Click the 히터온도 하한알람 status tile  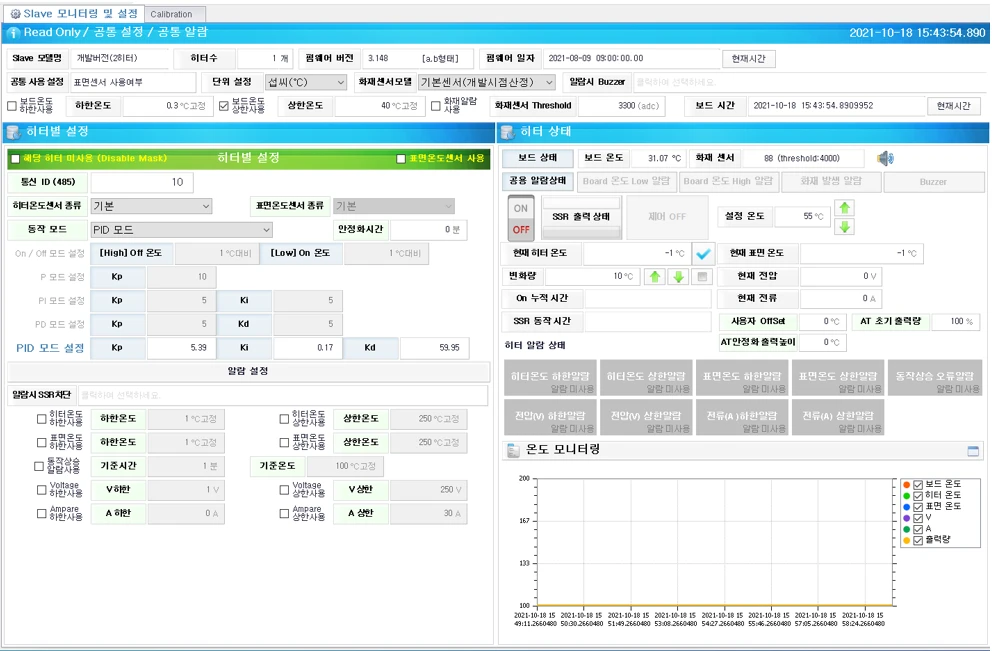550,378
